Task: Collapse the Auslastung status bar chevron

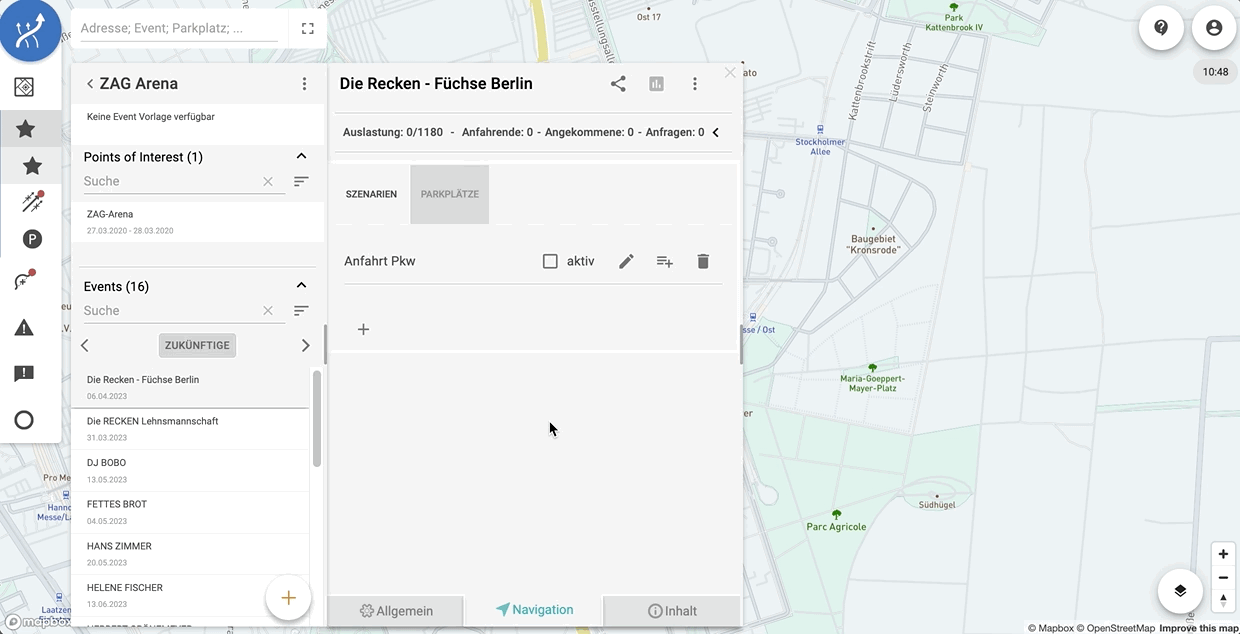Action: coord(715,132)
